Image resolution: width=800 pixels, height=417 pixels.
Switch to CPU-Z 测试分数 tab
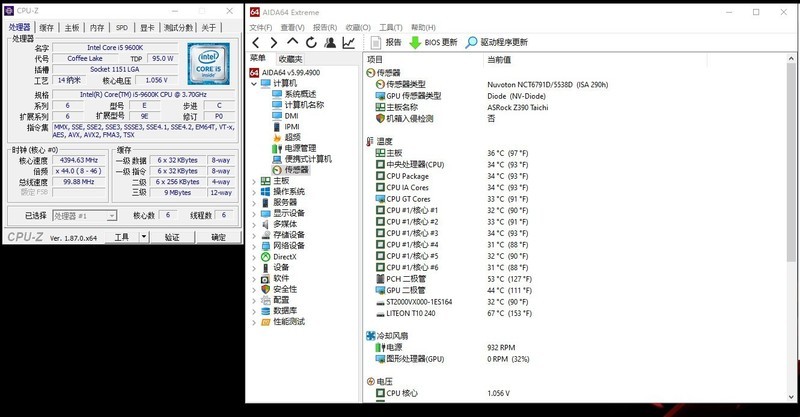[x=179, y=28]
